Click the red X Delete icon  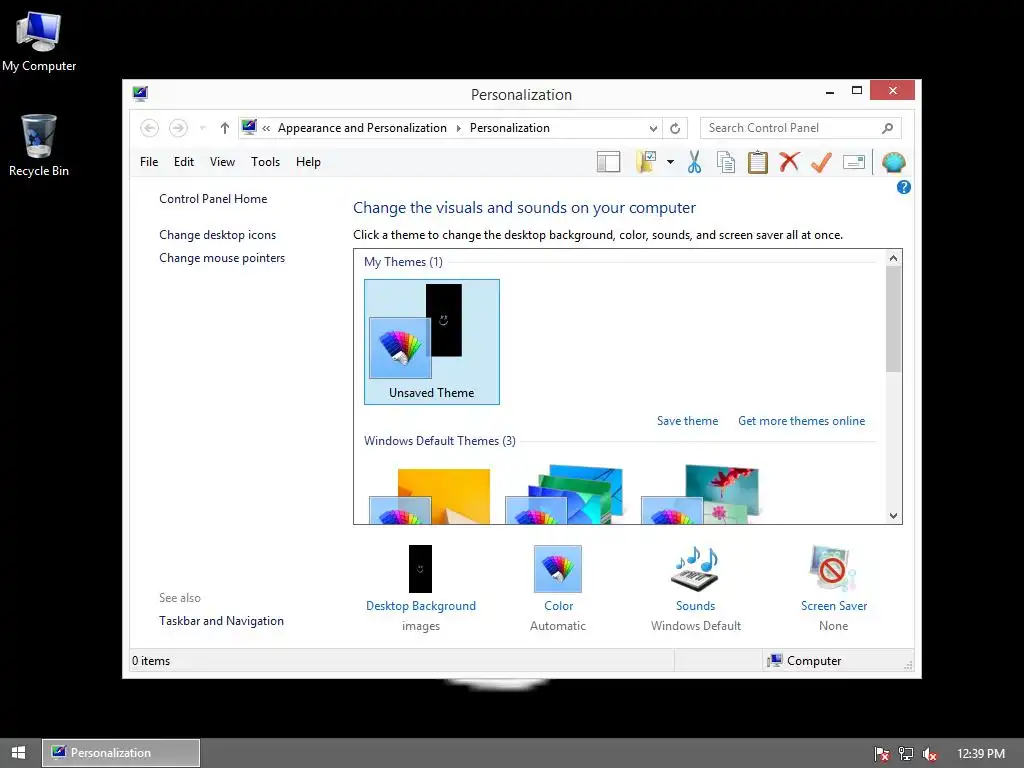tap(789, 161)
